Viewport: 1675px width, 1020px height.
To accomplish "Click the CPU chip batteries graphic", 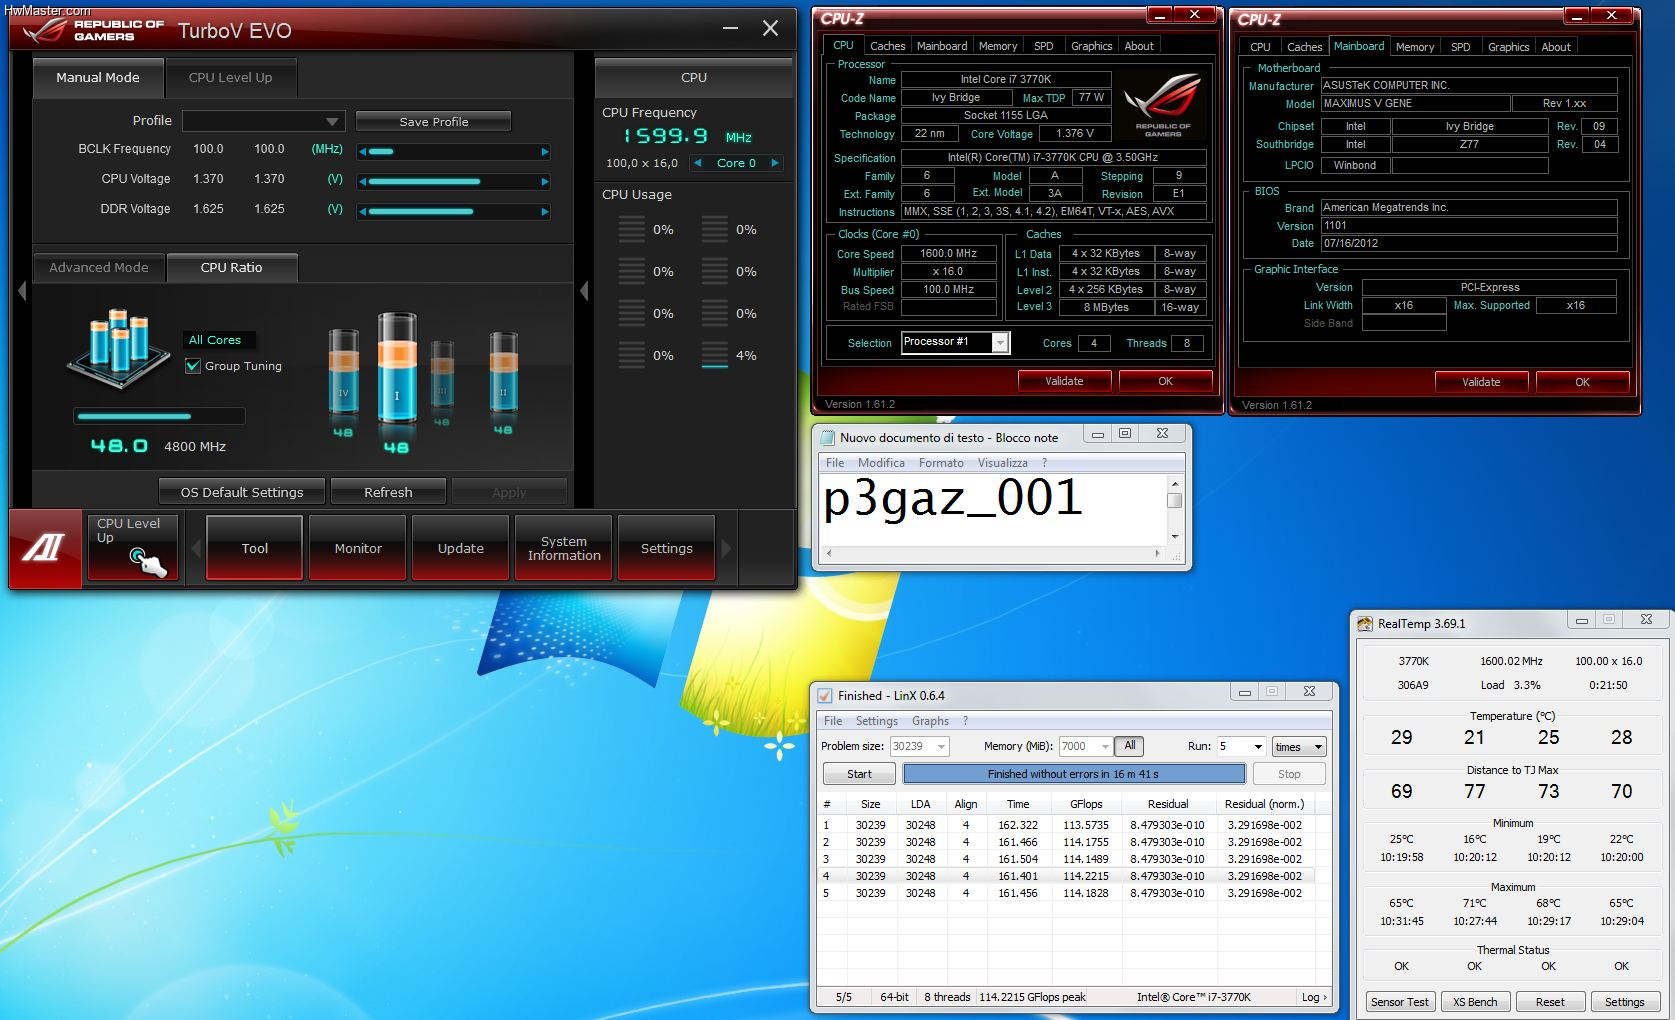I will pos(120,348).
